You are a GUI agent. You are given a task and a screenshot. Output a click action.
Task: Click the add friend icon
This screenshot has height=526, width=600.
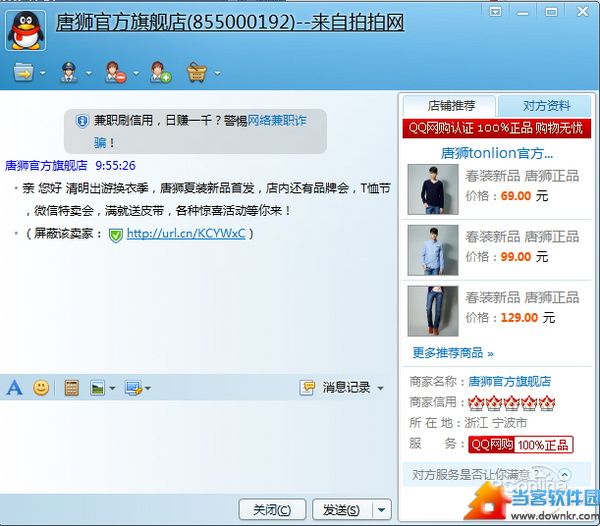(x=161, y=72)
